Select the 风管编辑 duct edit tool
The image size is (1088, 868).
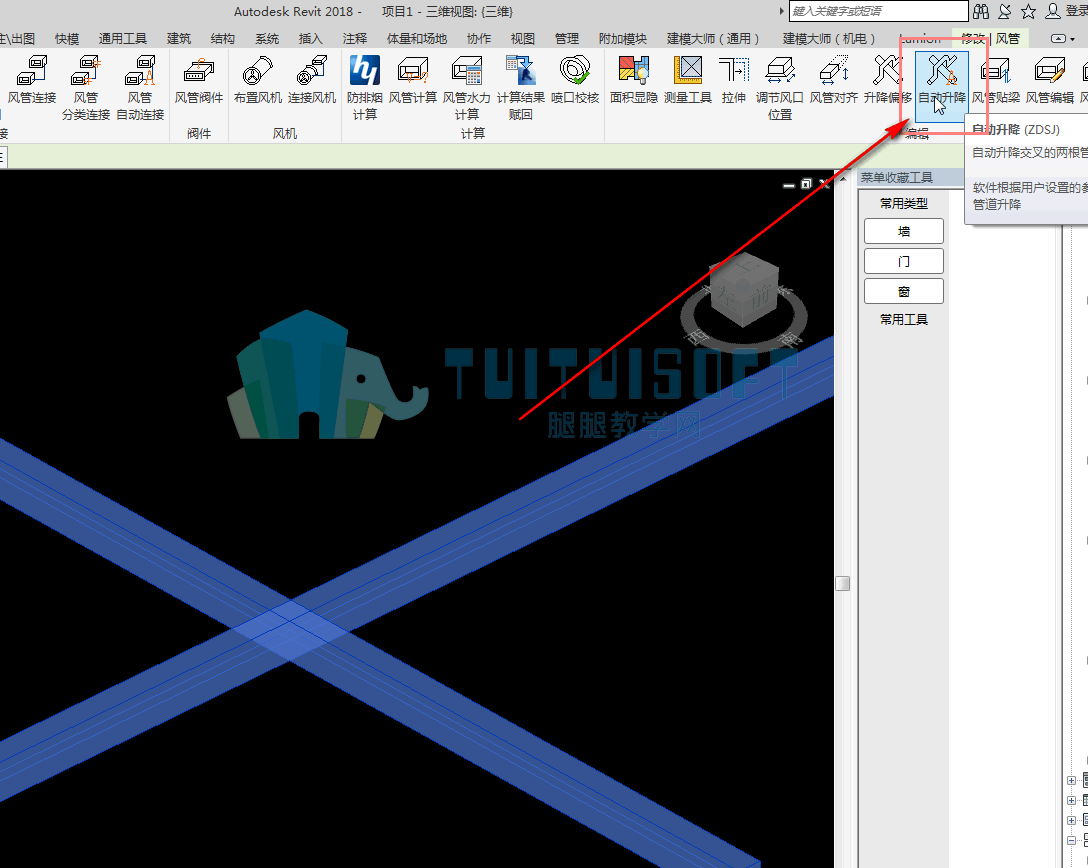tap(1050, 80)
